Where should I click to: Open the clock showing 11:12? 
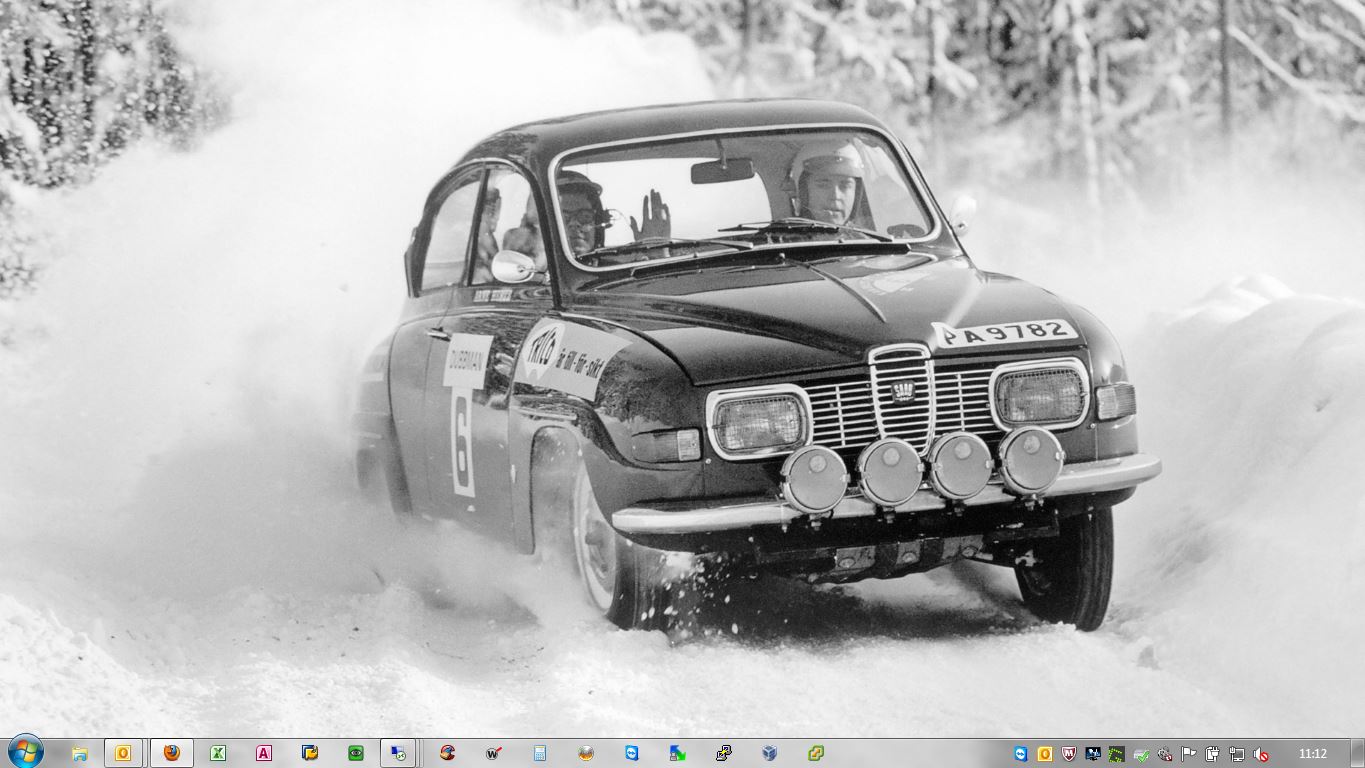click(x=1313, y=754)
